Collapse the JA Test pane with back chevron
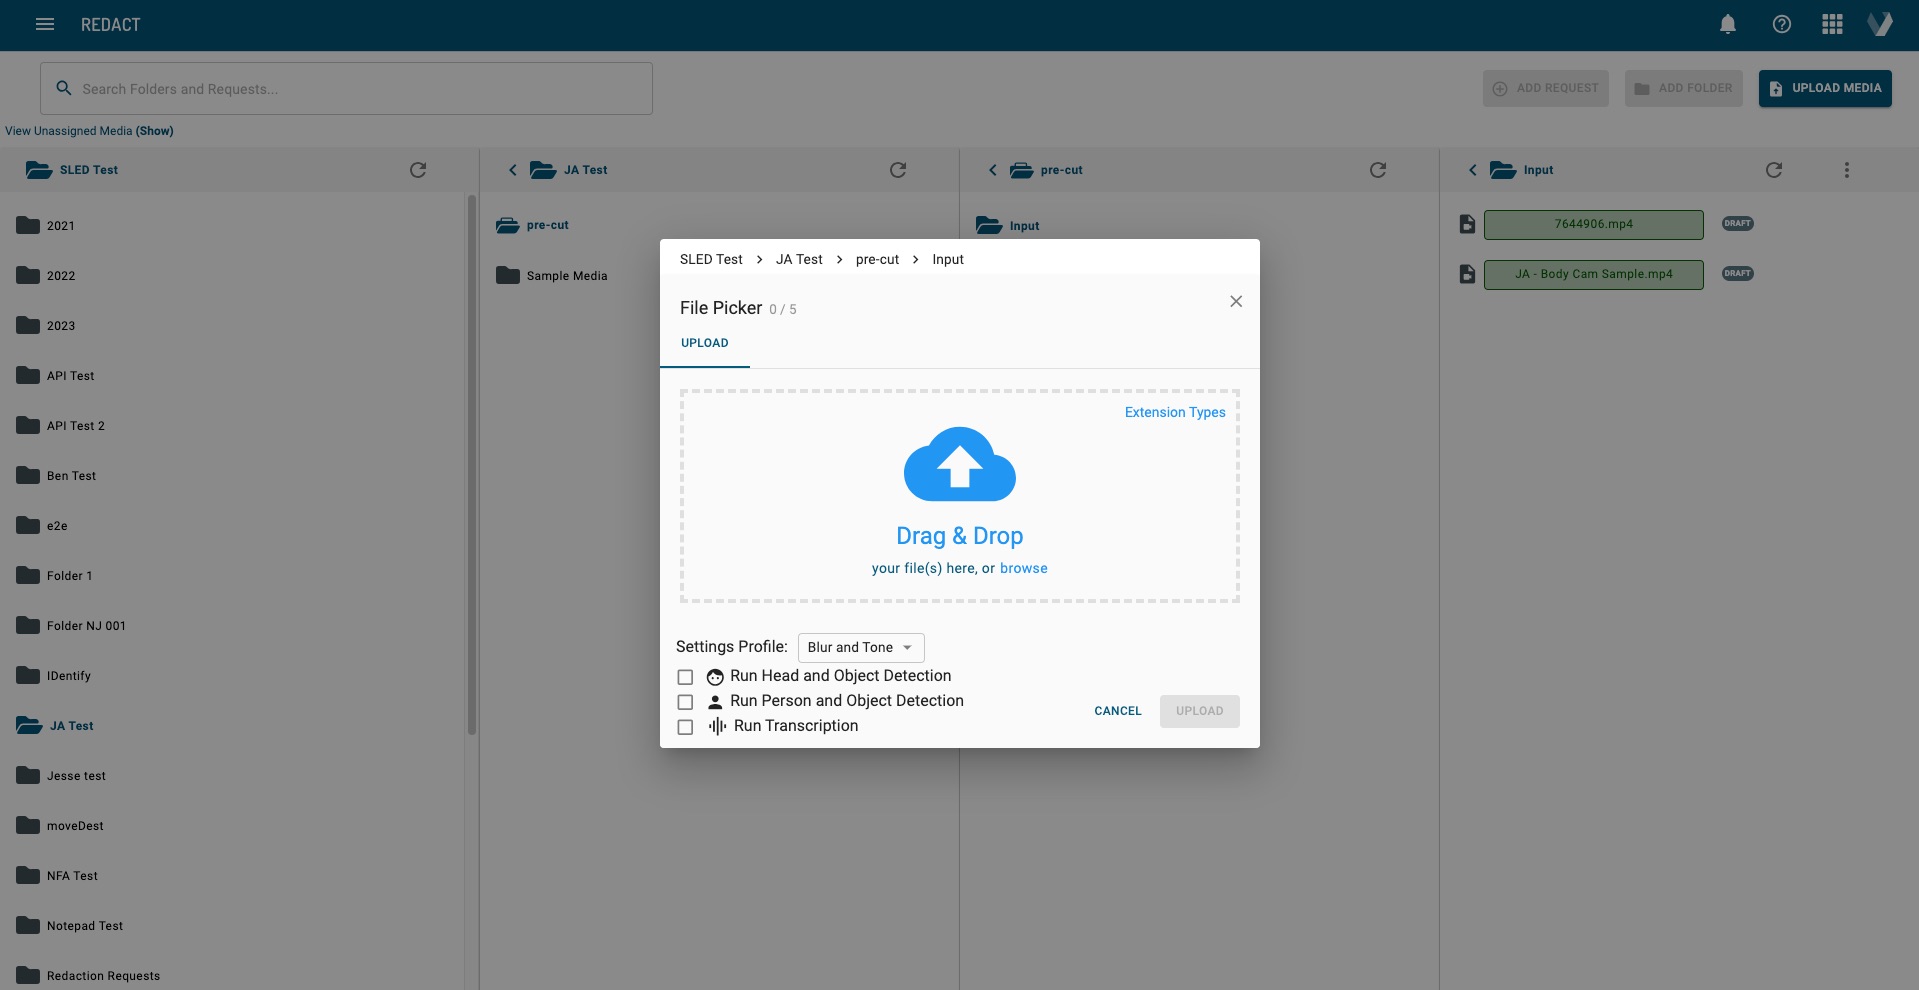This screenshot has height=990, width=1919. click(x=513, y=170)
